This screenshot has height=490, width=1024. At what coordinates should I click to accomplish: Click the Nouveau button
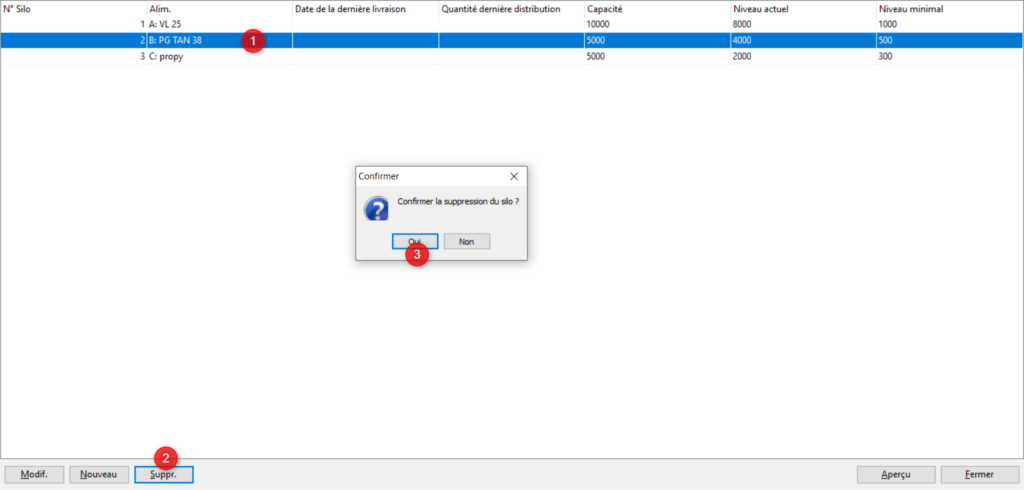[98, 474]
